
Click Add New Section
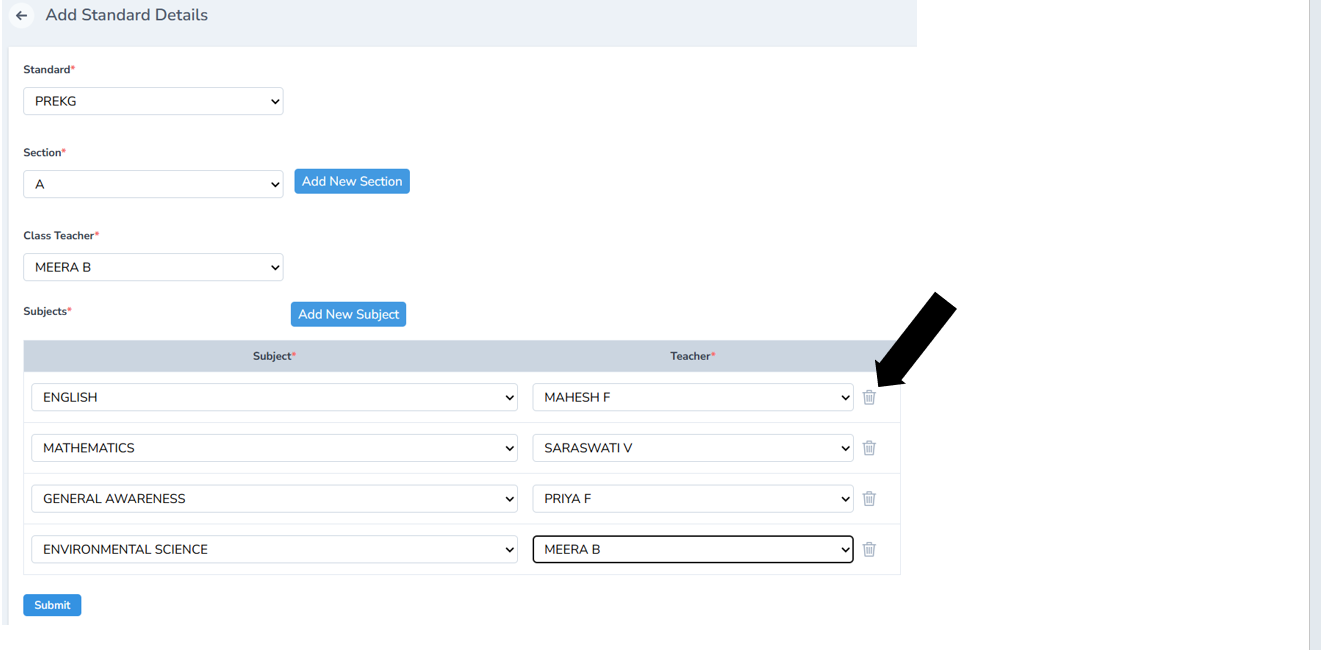[352, 181]
